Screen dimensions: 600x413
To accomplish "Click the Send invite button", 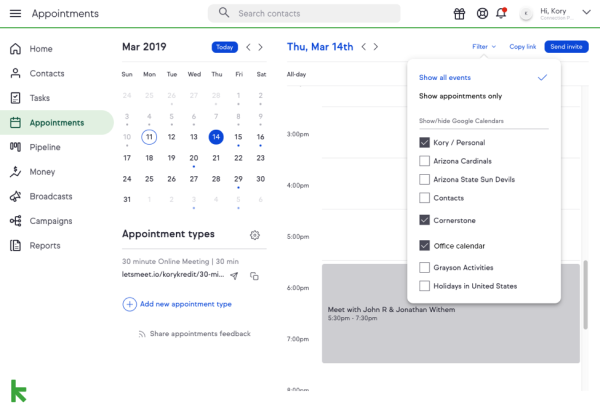I will (x=568, y=47).
